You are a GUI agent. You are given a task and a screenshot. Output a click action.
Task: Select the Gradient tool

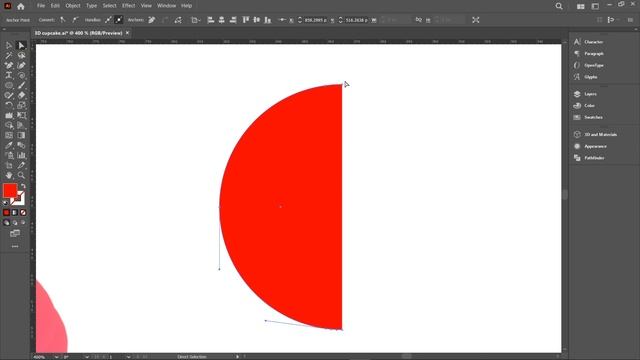[x=21, y=136]
